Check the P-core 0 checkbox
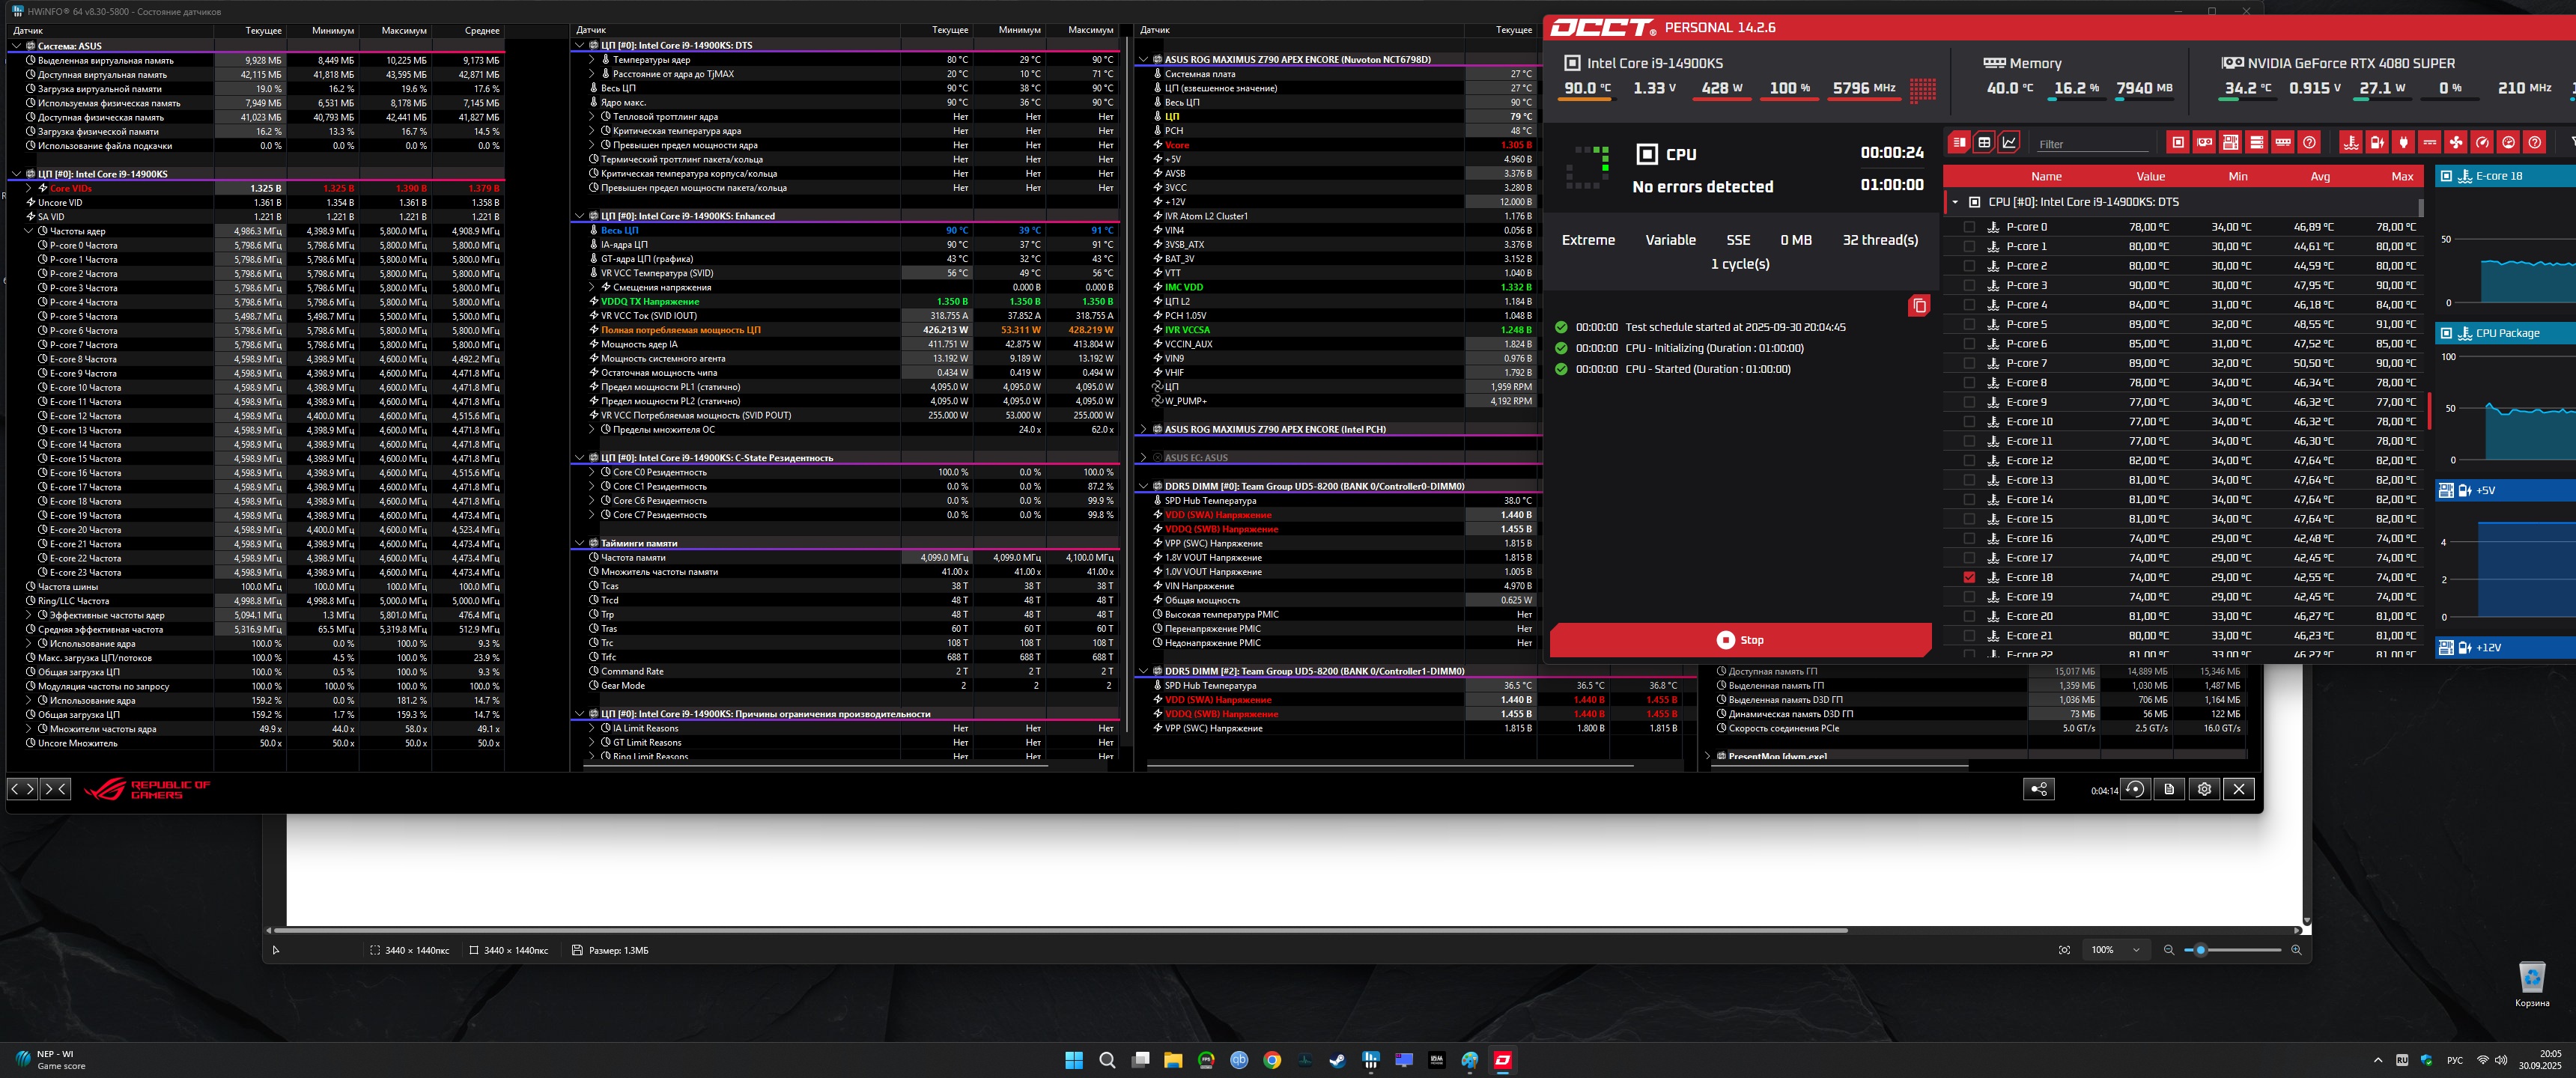The height and width of the screenshot is (1078, 2576). coord(1969,227)
